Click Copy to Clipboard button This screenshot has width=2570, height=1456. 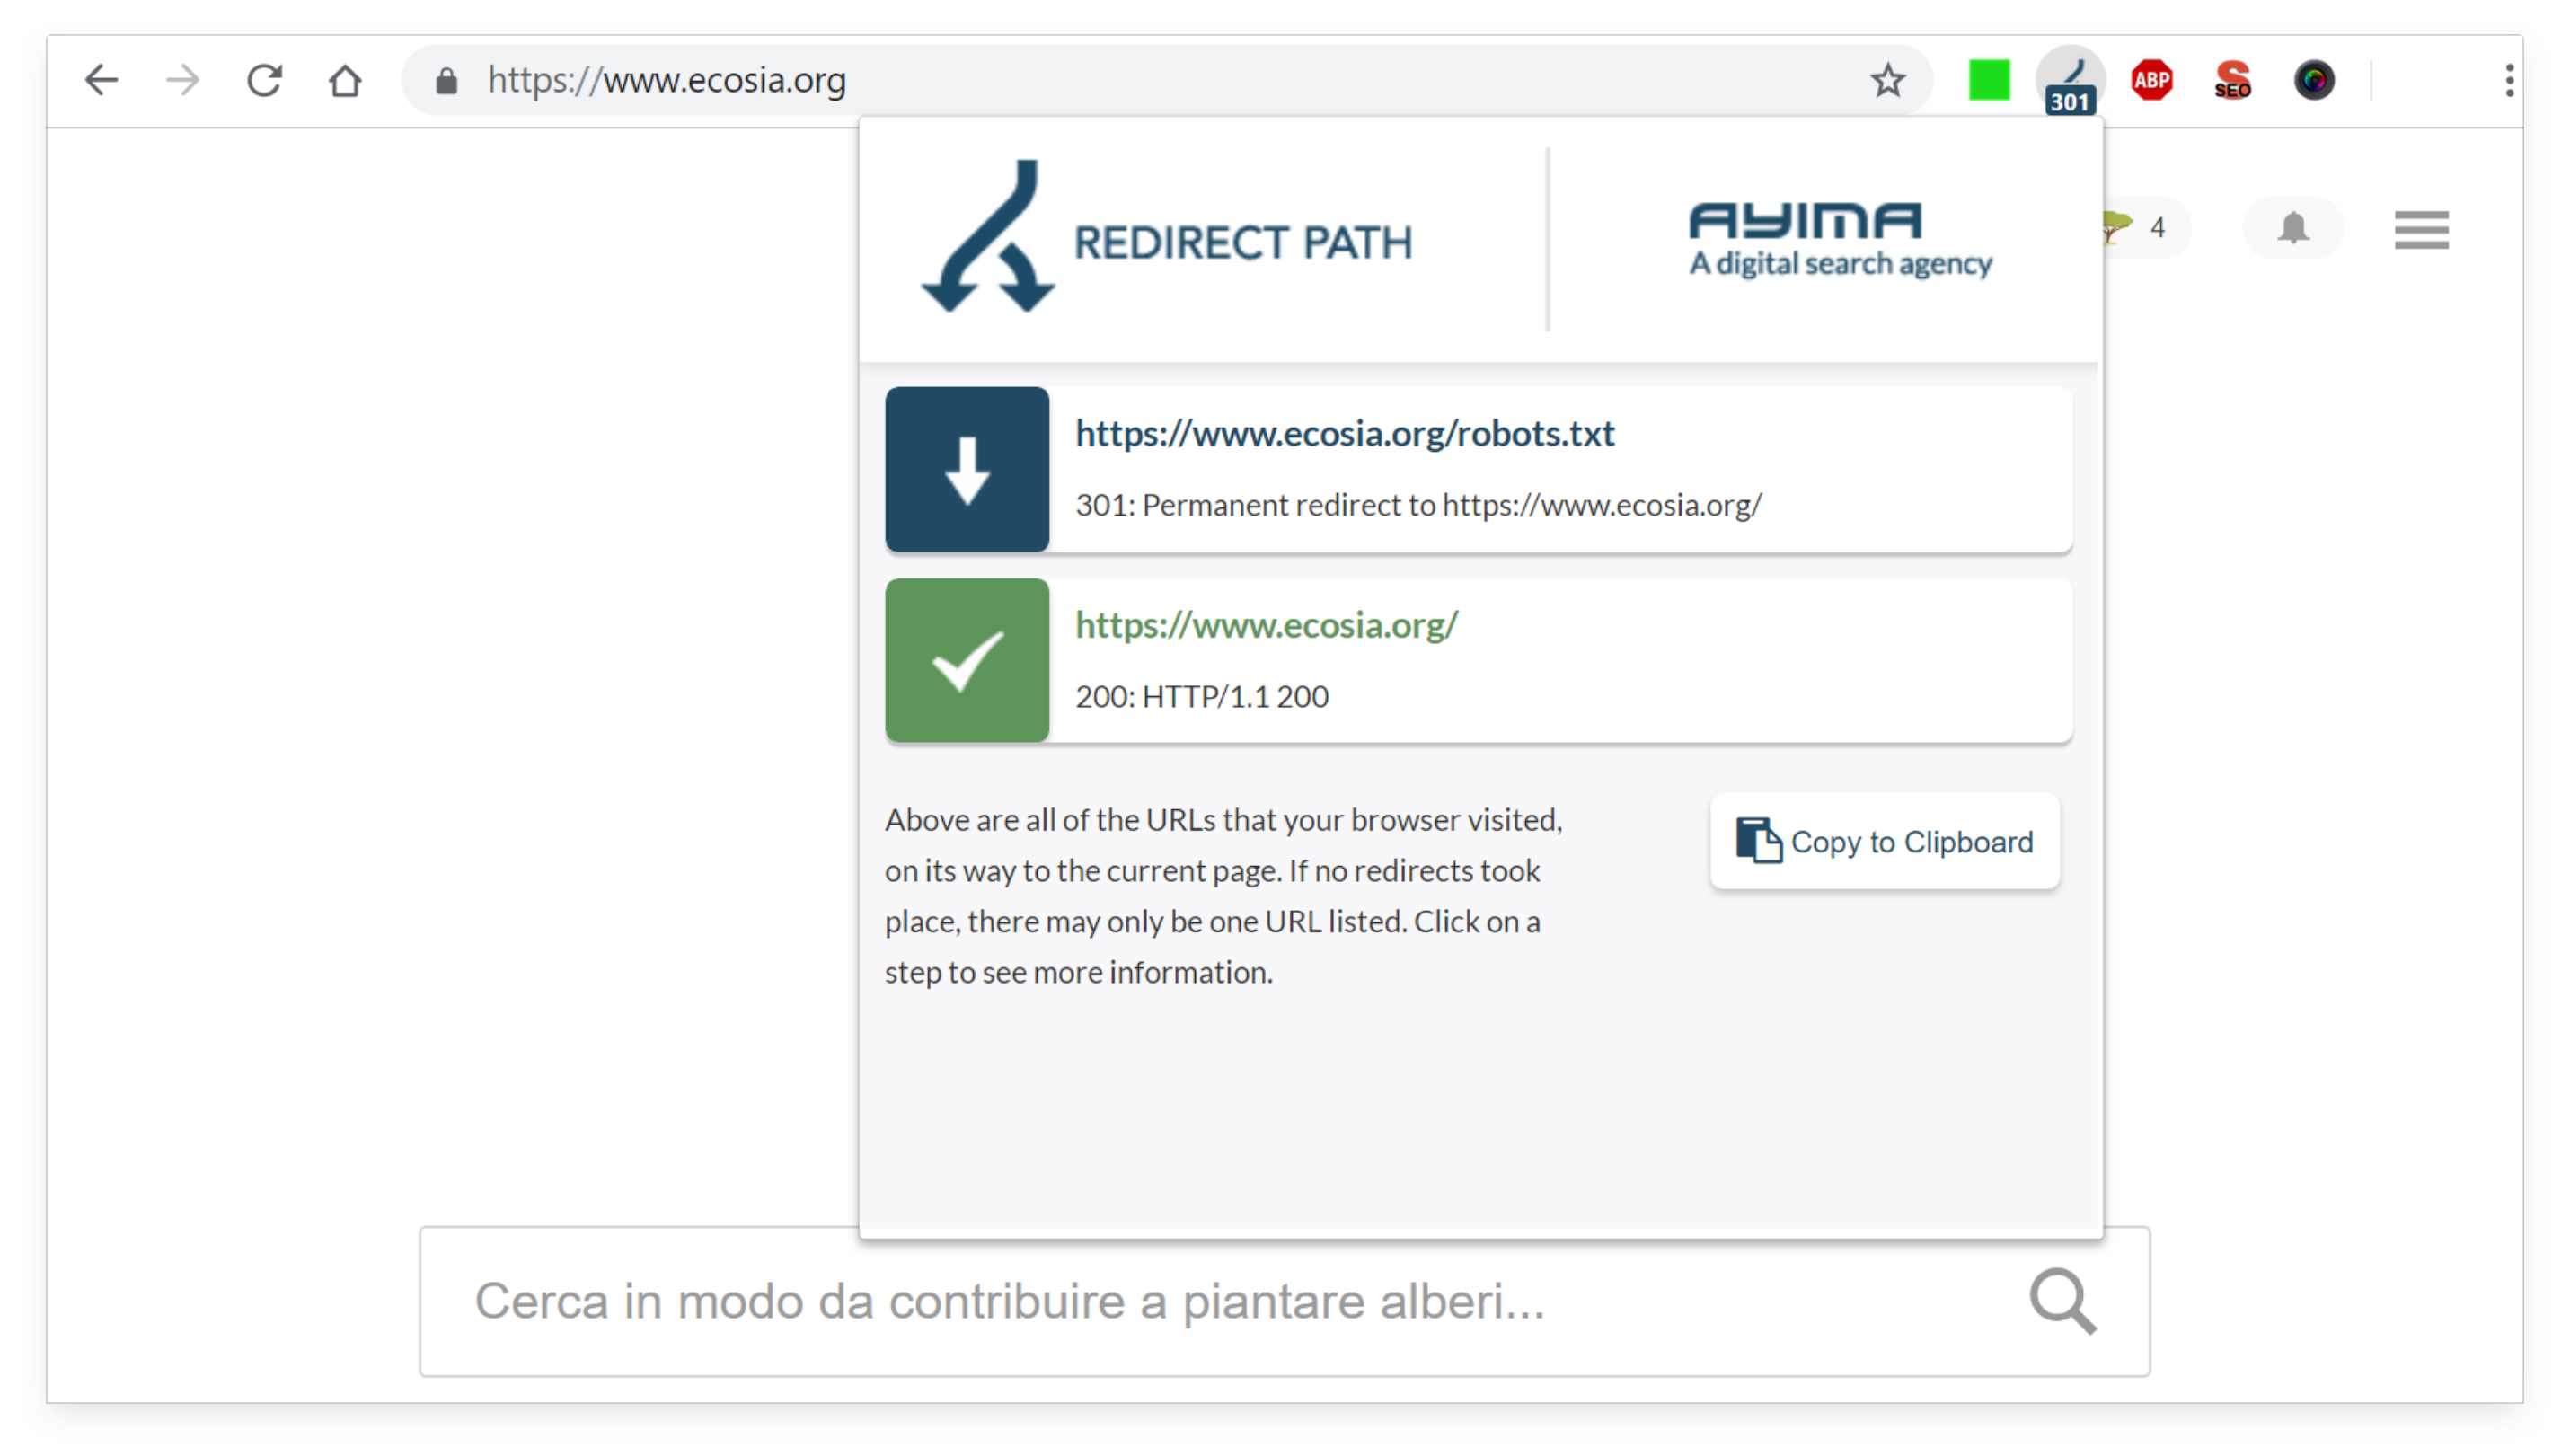(x=1882, y=842)
